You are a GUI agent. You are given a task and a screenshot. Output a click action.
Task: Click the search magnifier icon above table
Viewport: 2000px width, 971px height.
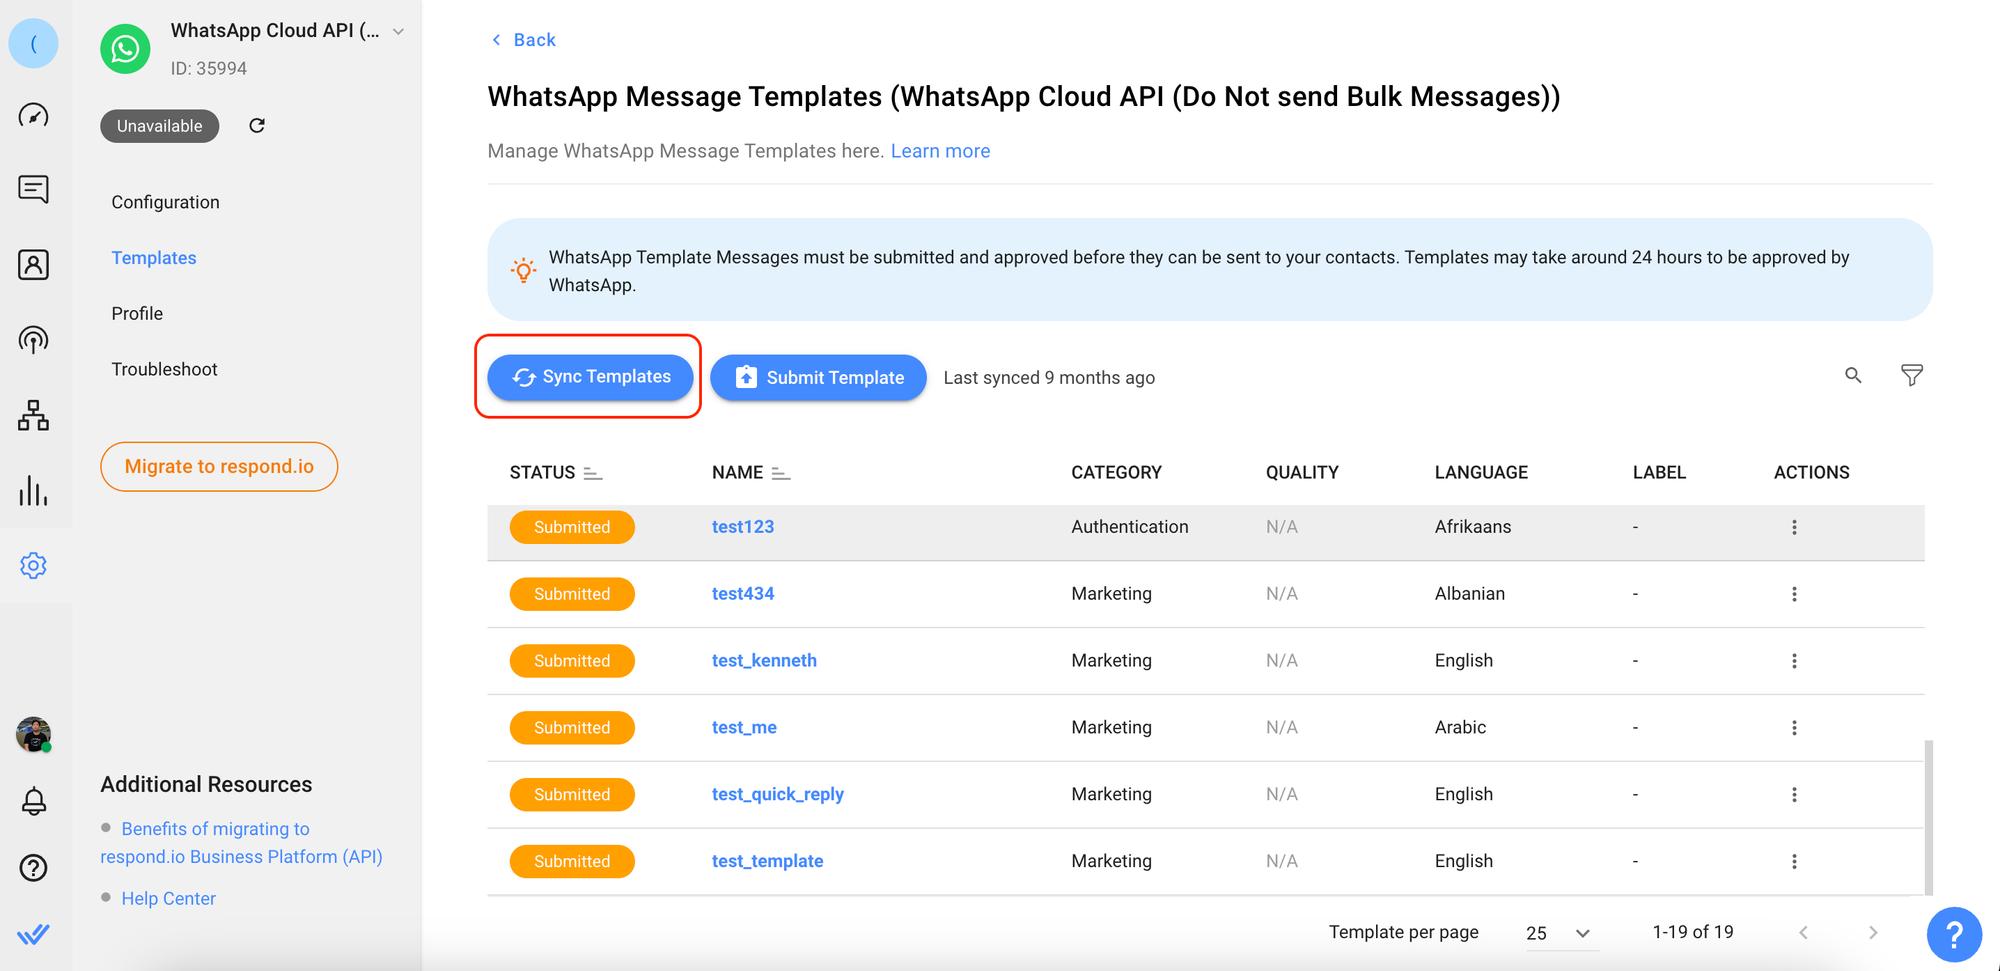(1853, 376)
